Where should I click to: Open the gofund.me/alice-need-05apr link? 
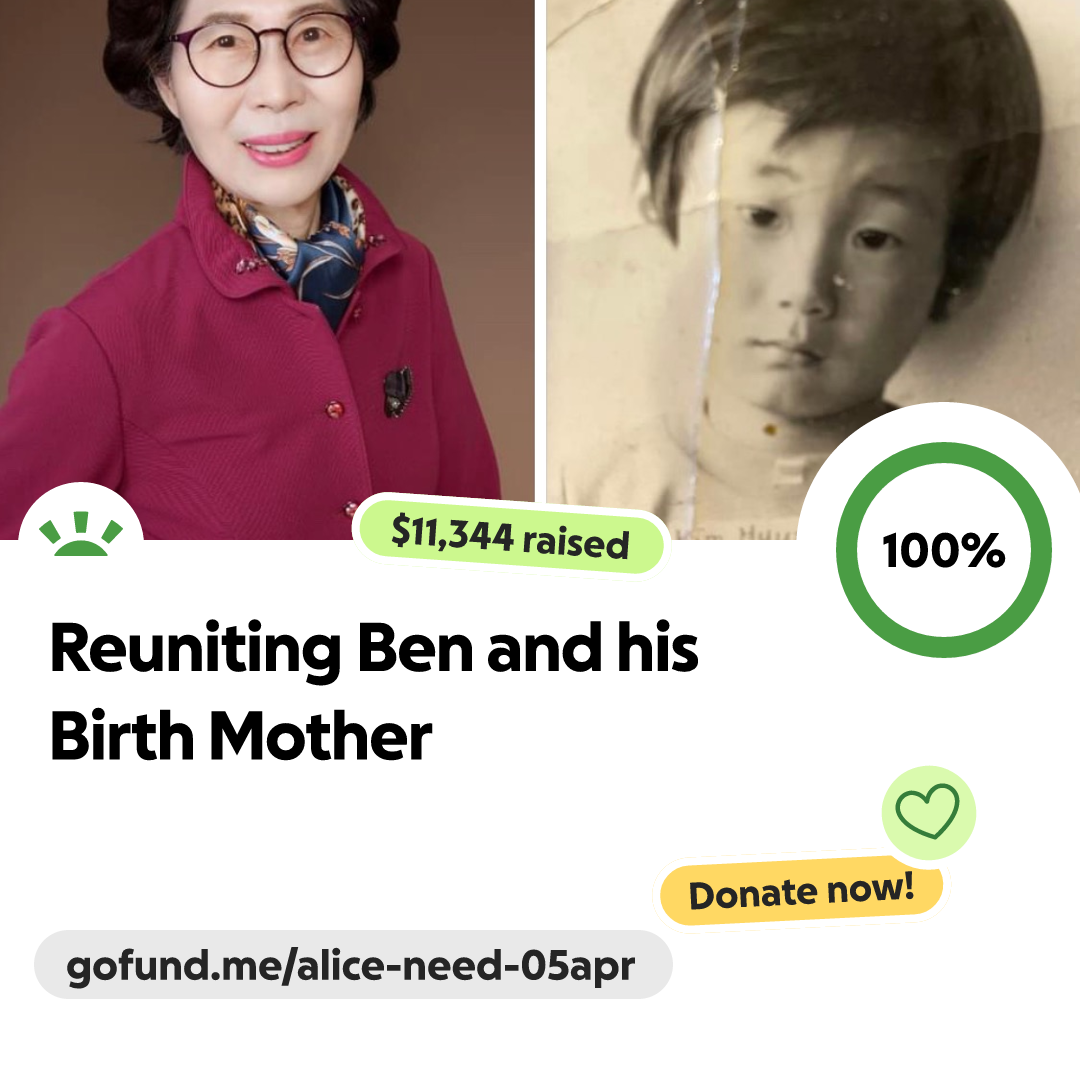(353, 965)
